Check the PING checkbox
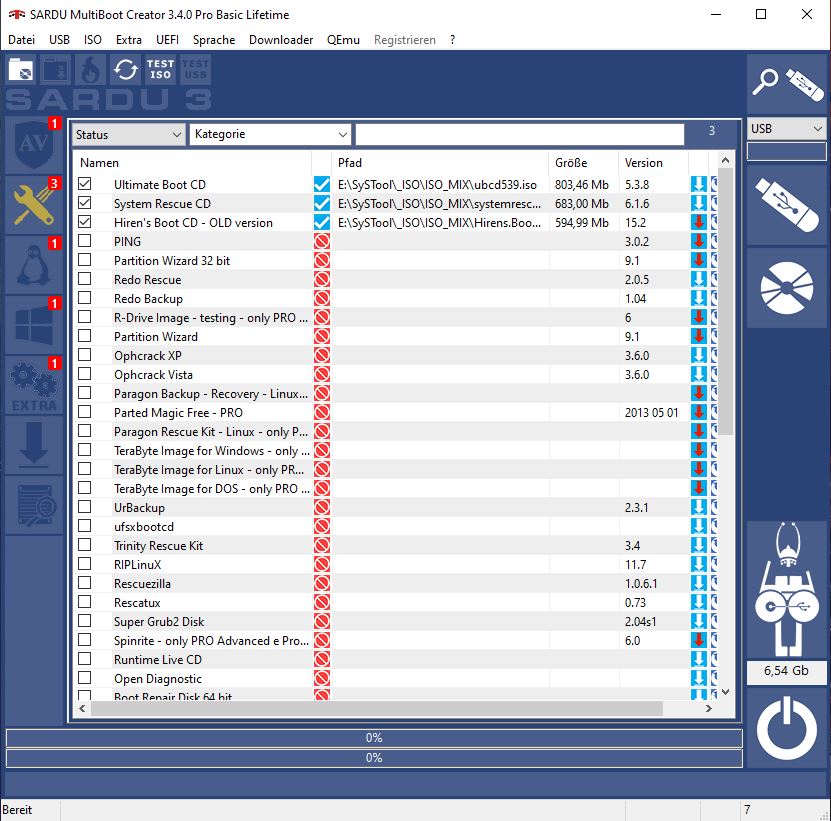831x821 pixels. click(x=84, y=241)
